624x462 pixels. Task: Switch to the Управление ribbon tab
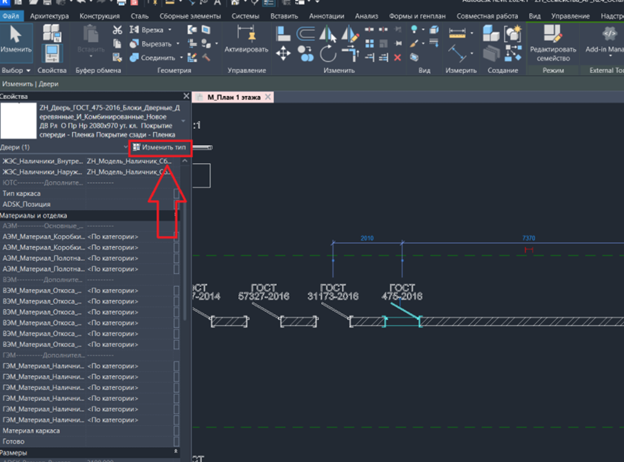click(x=570, y=16)
